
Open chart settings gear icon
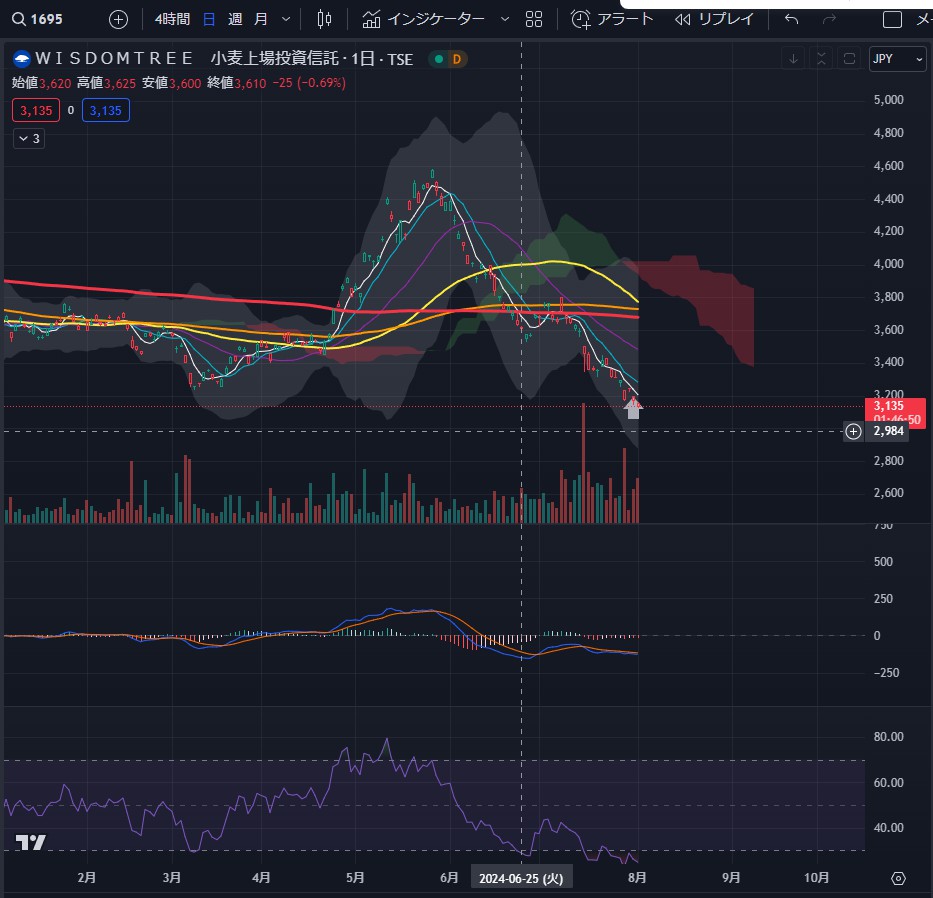click(x=898, y=878)
